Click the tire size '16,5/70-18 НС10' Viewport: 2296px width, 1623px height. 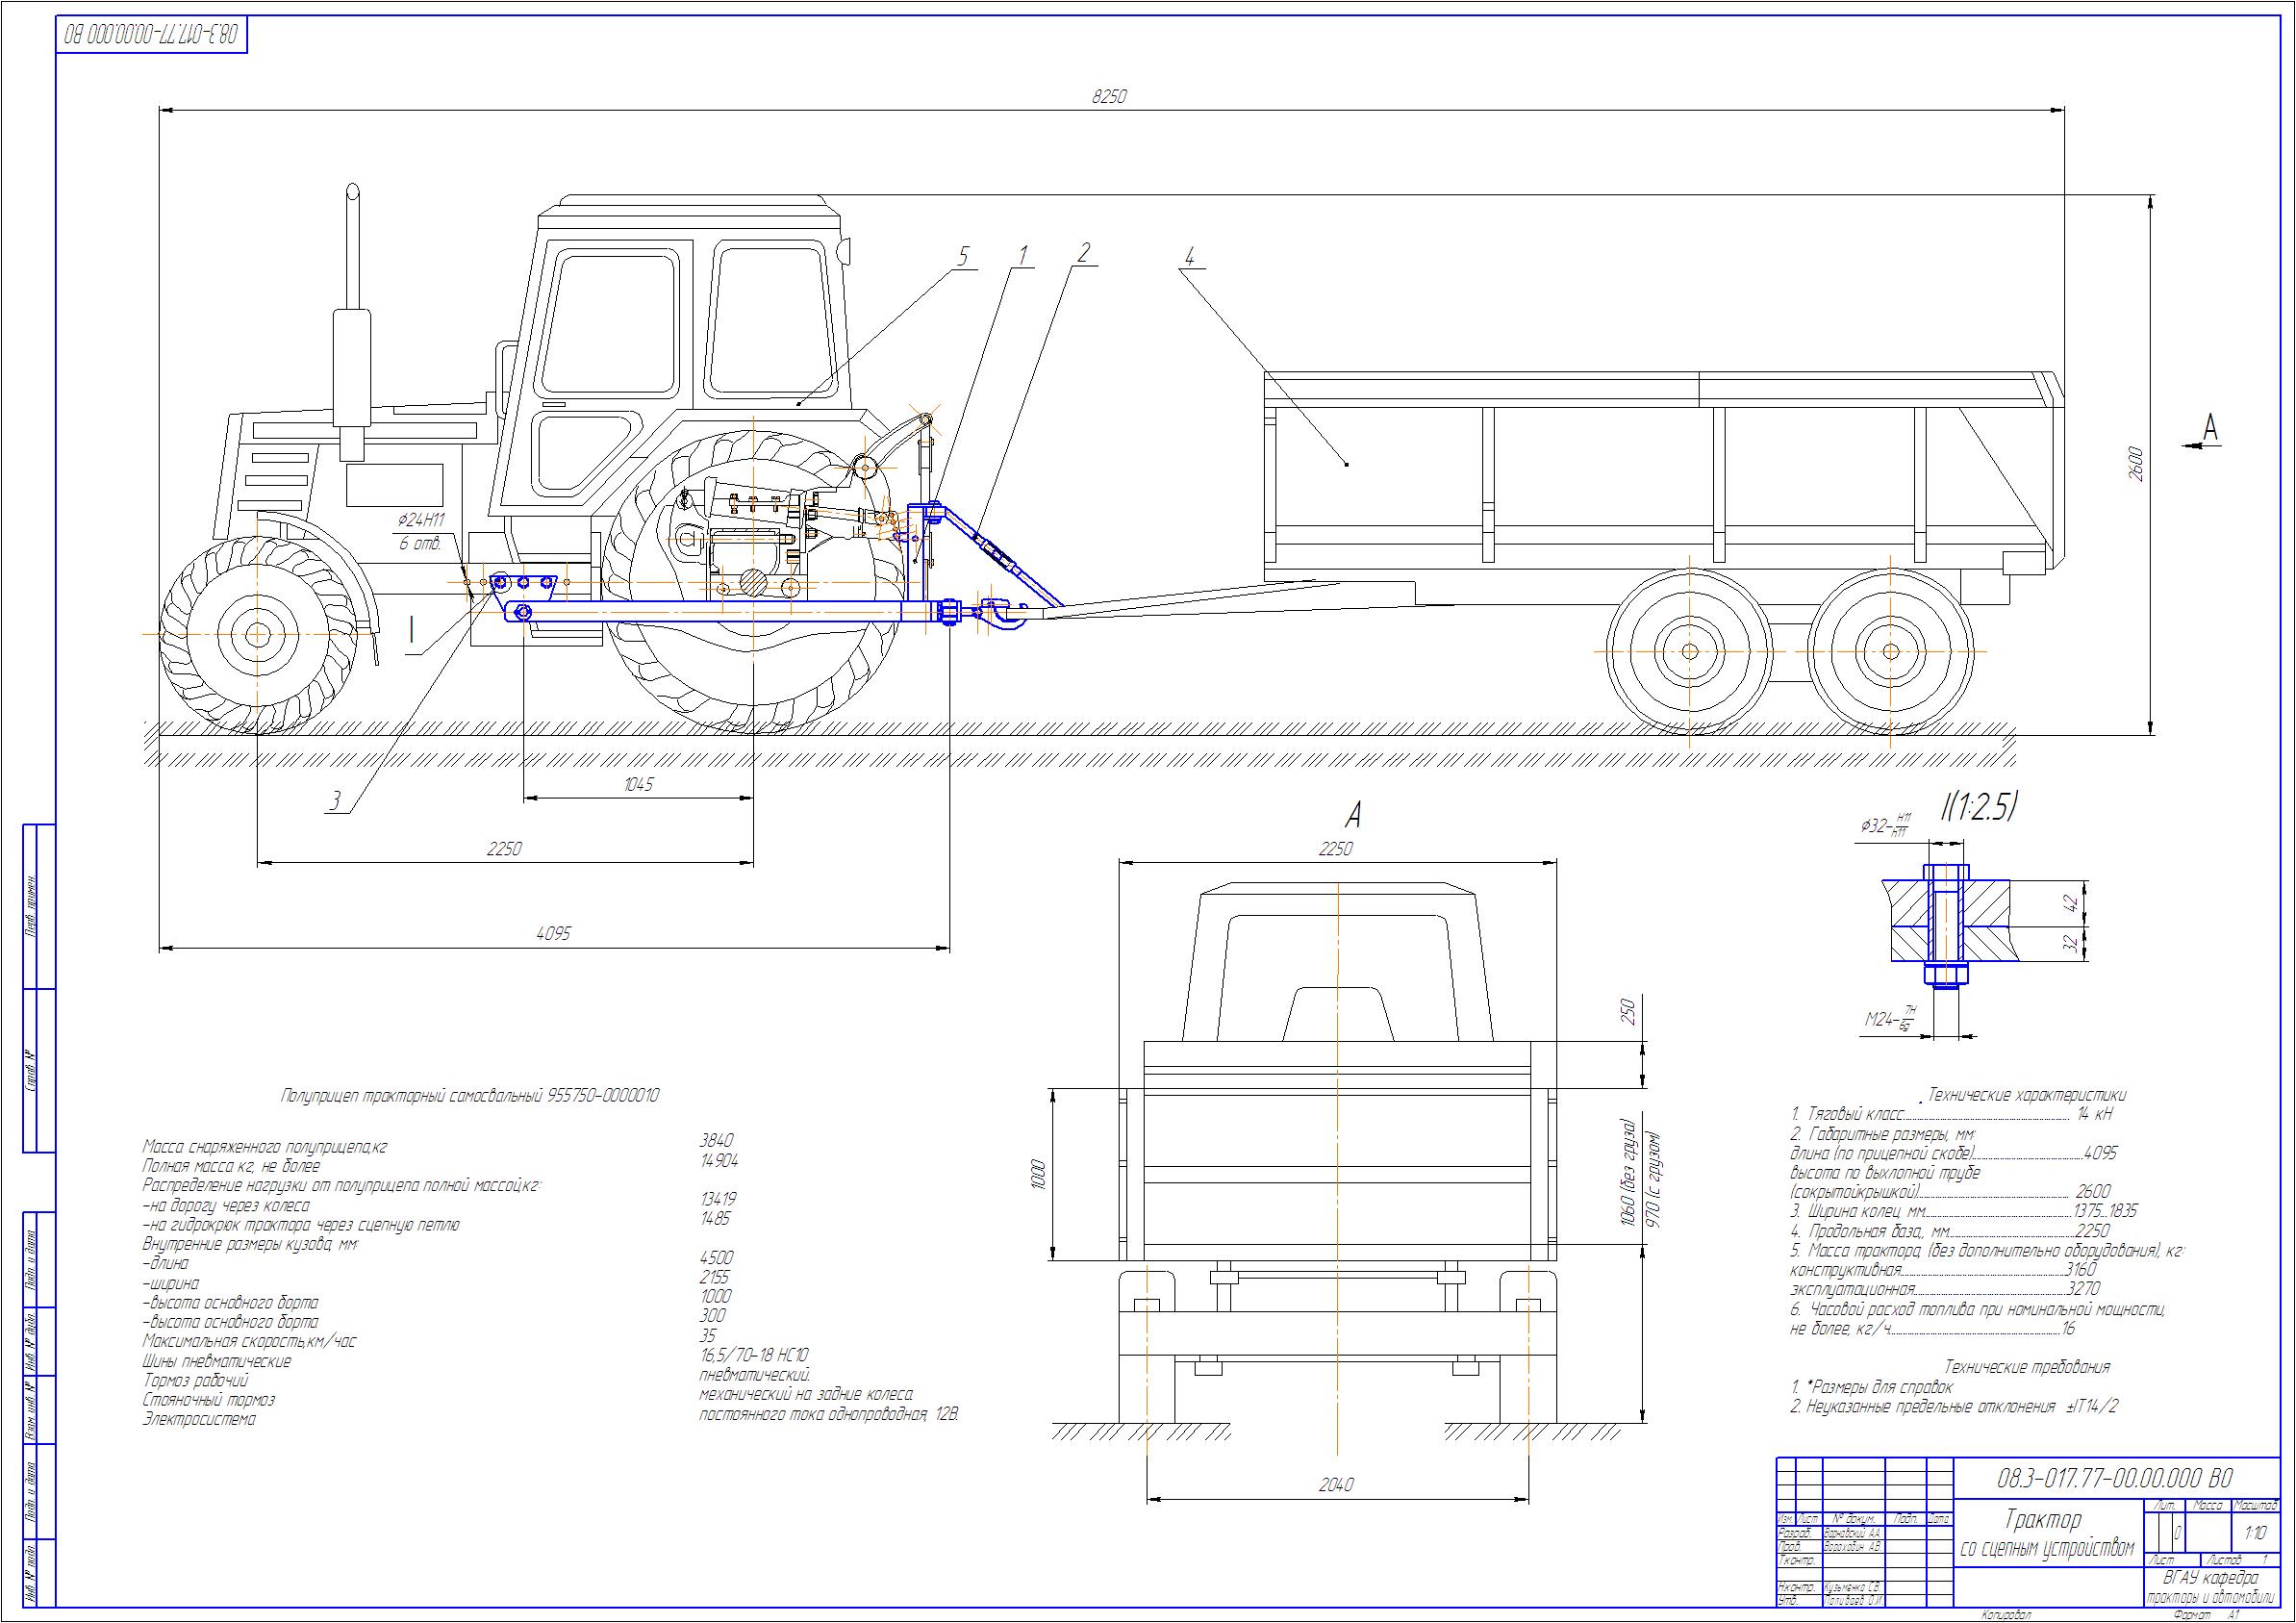[755, 1355]
